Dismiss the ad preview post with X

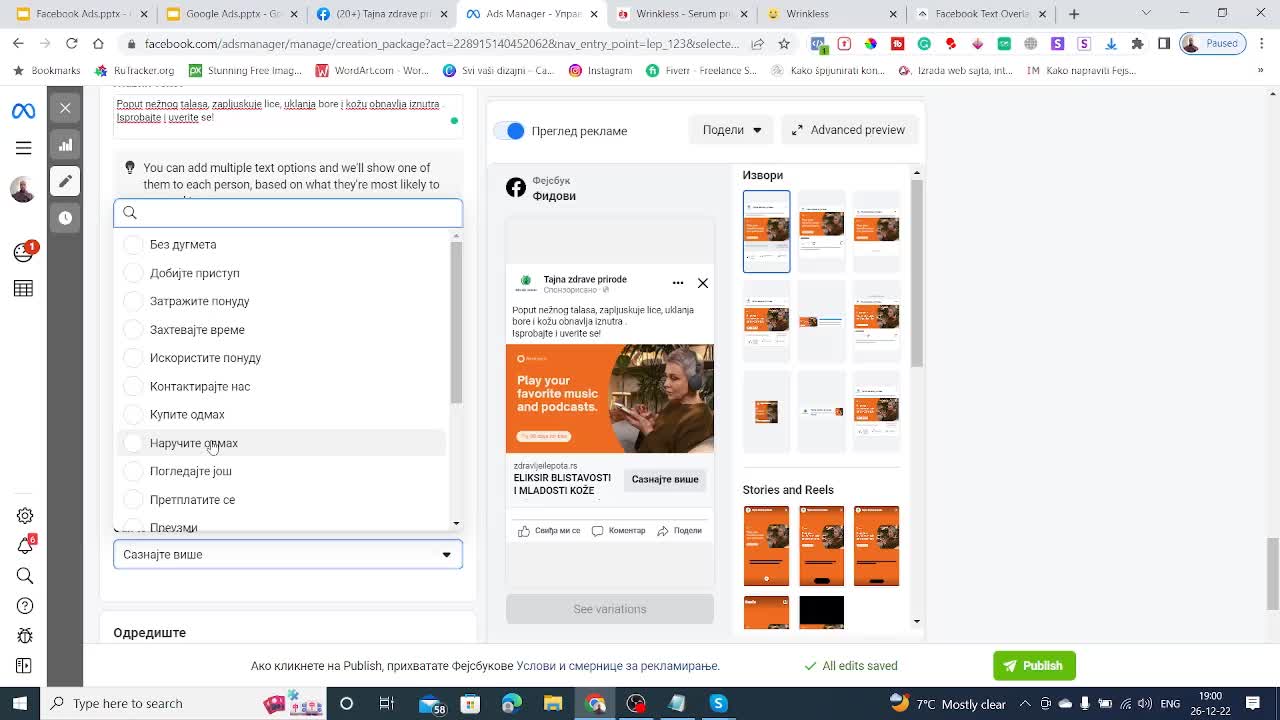click(x=703, y=283)
